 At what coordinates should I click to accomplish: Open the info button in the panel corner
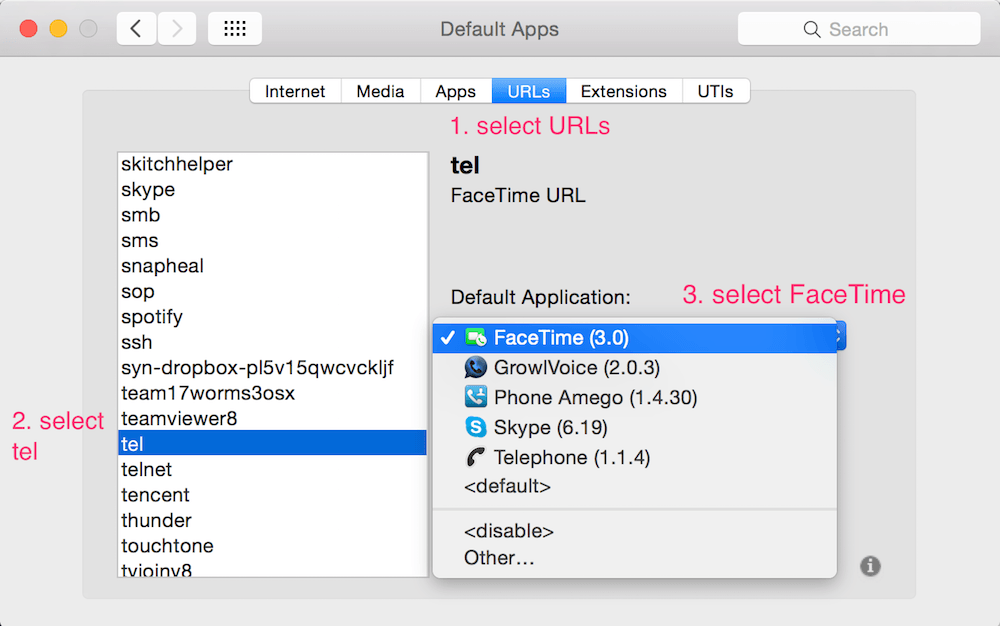click(870, 566)
